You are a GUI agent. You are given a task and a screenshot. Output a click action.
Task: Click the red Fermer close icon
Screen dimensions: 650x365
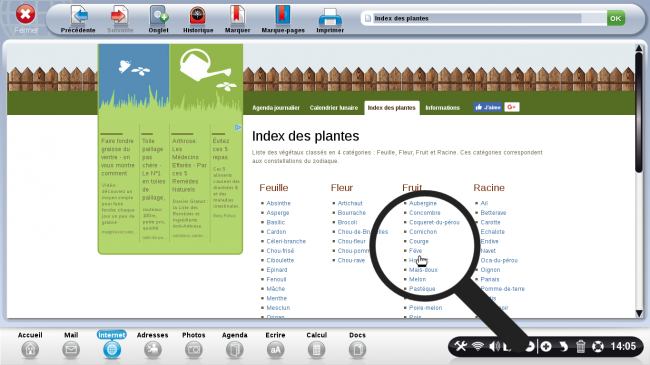click(25, 15)
